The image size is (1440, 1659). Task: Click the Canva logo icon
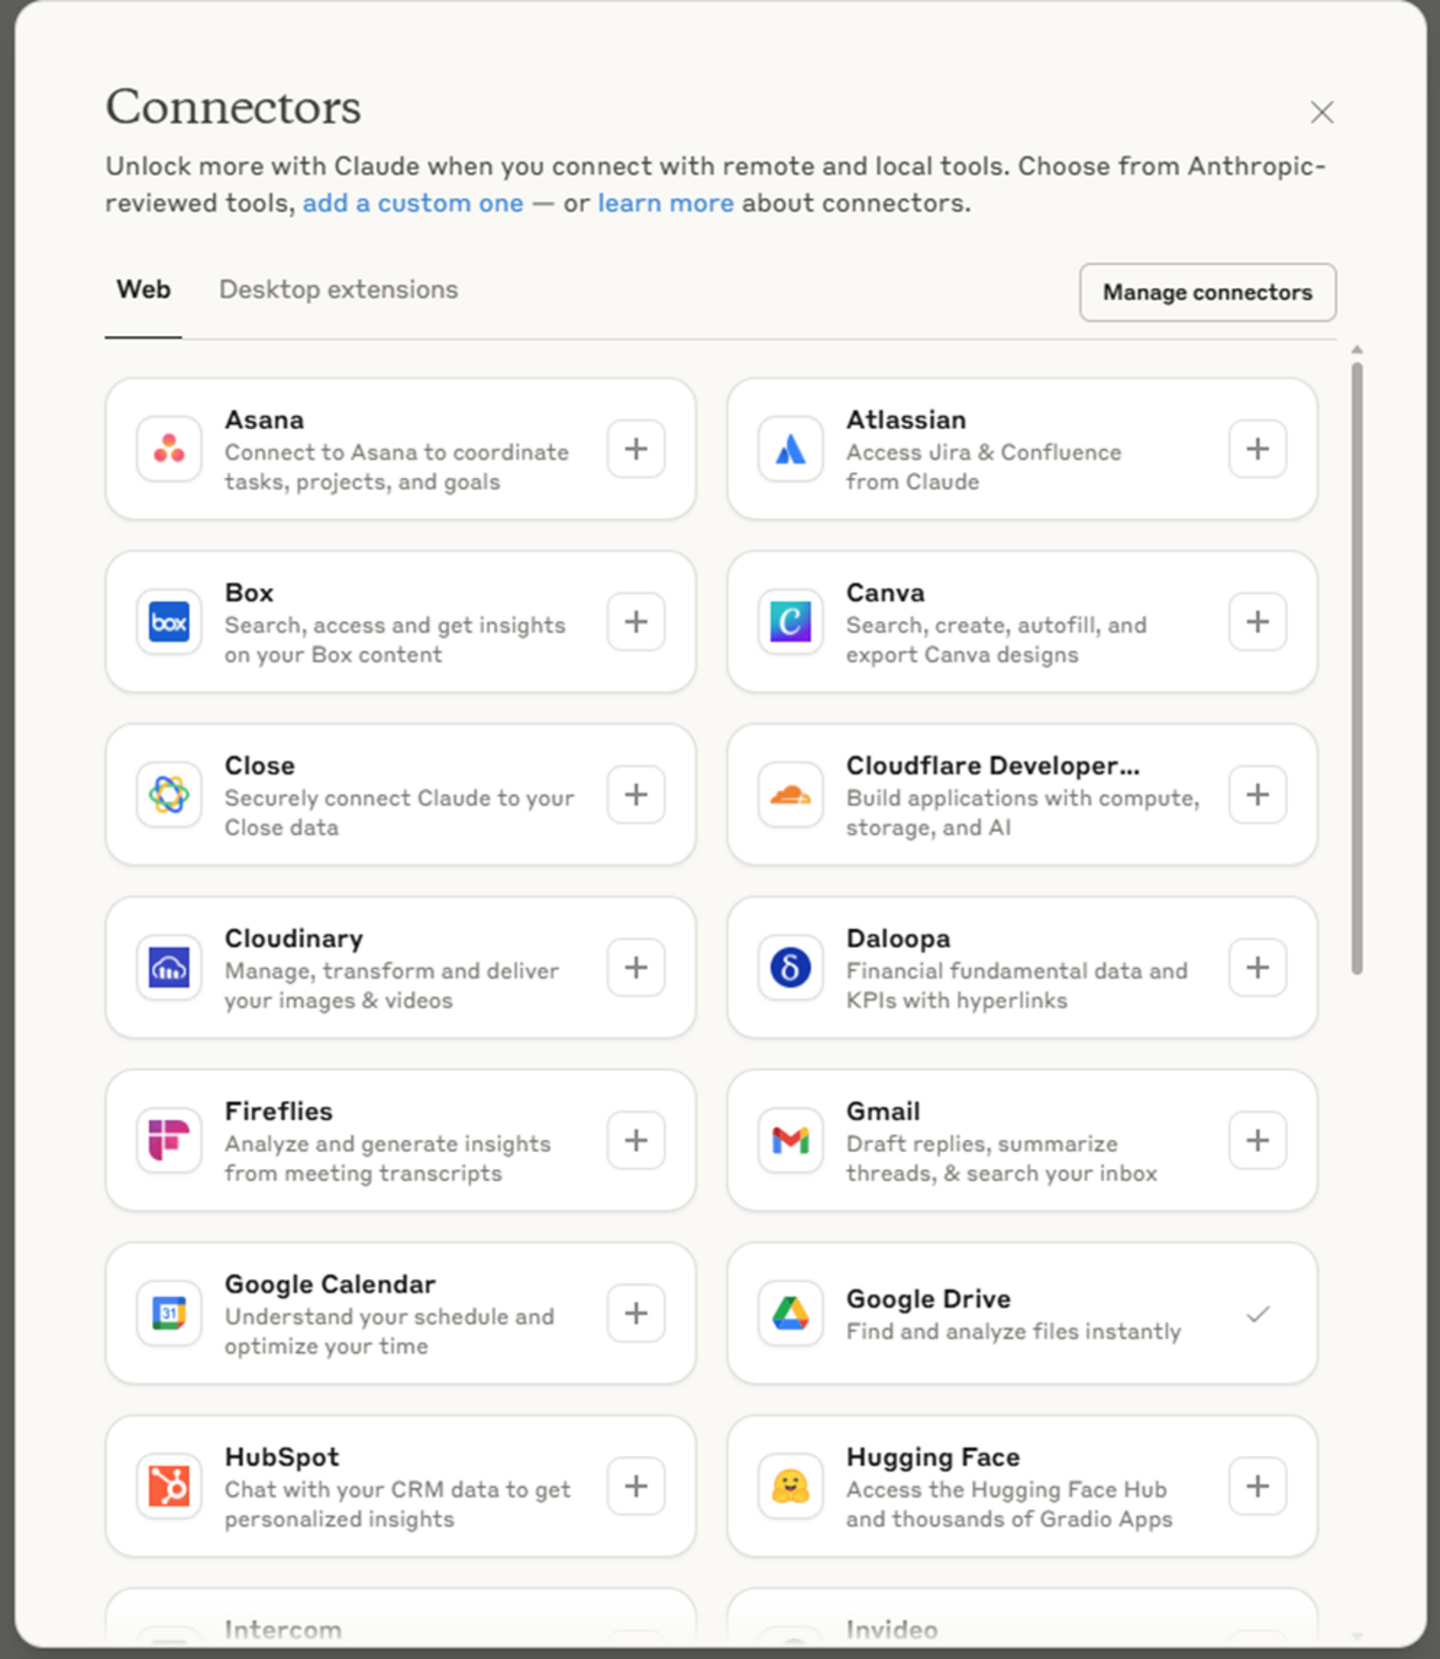coord(790,622)
